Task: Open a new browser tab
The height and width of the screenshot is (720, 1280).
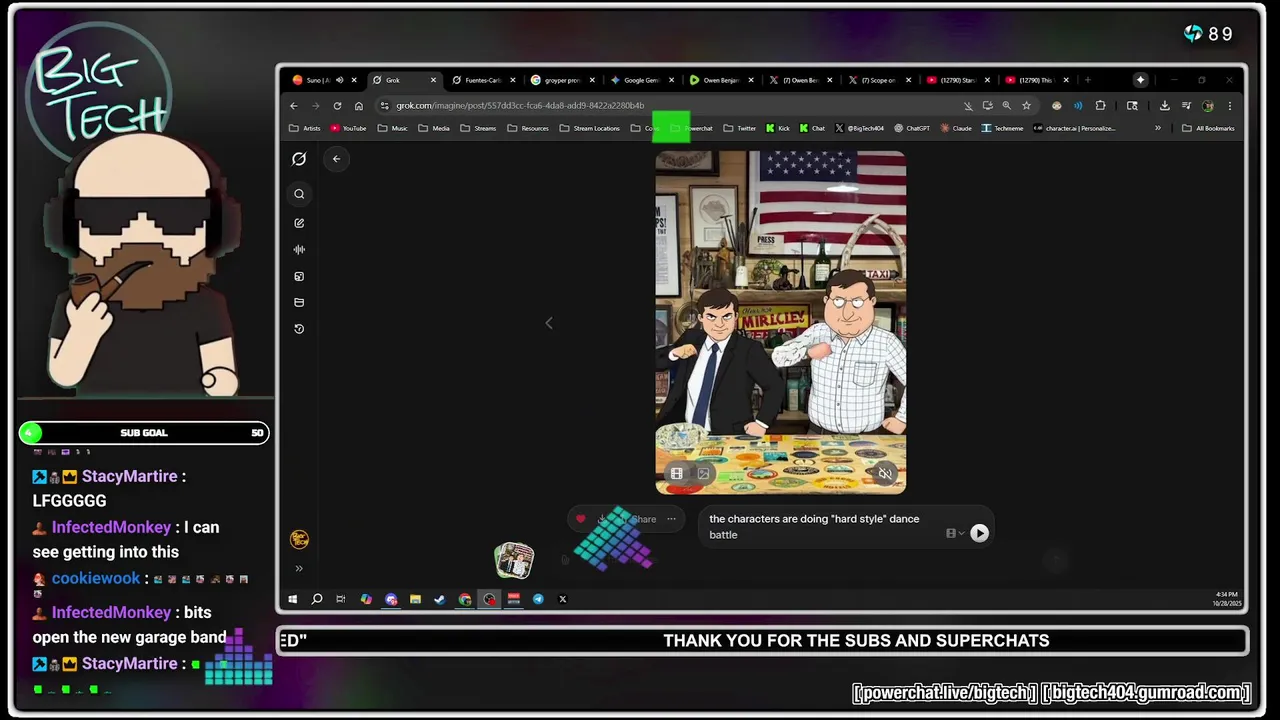Action: tap(1088, 80)
